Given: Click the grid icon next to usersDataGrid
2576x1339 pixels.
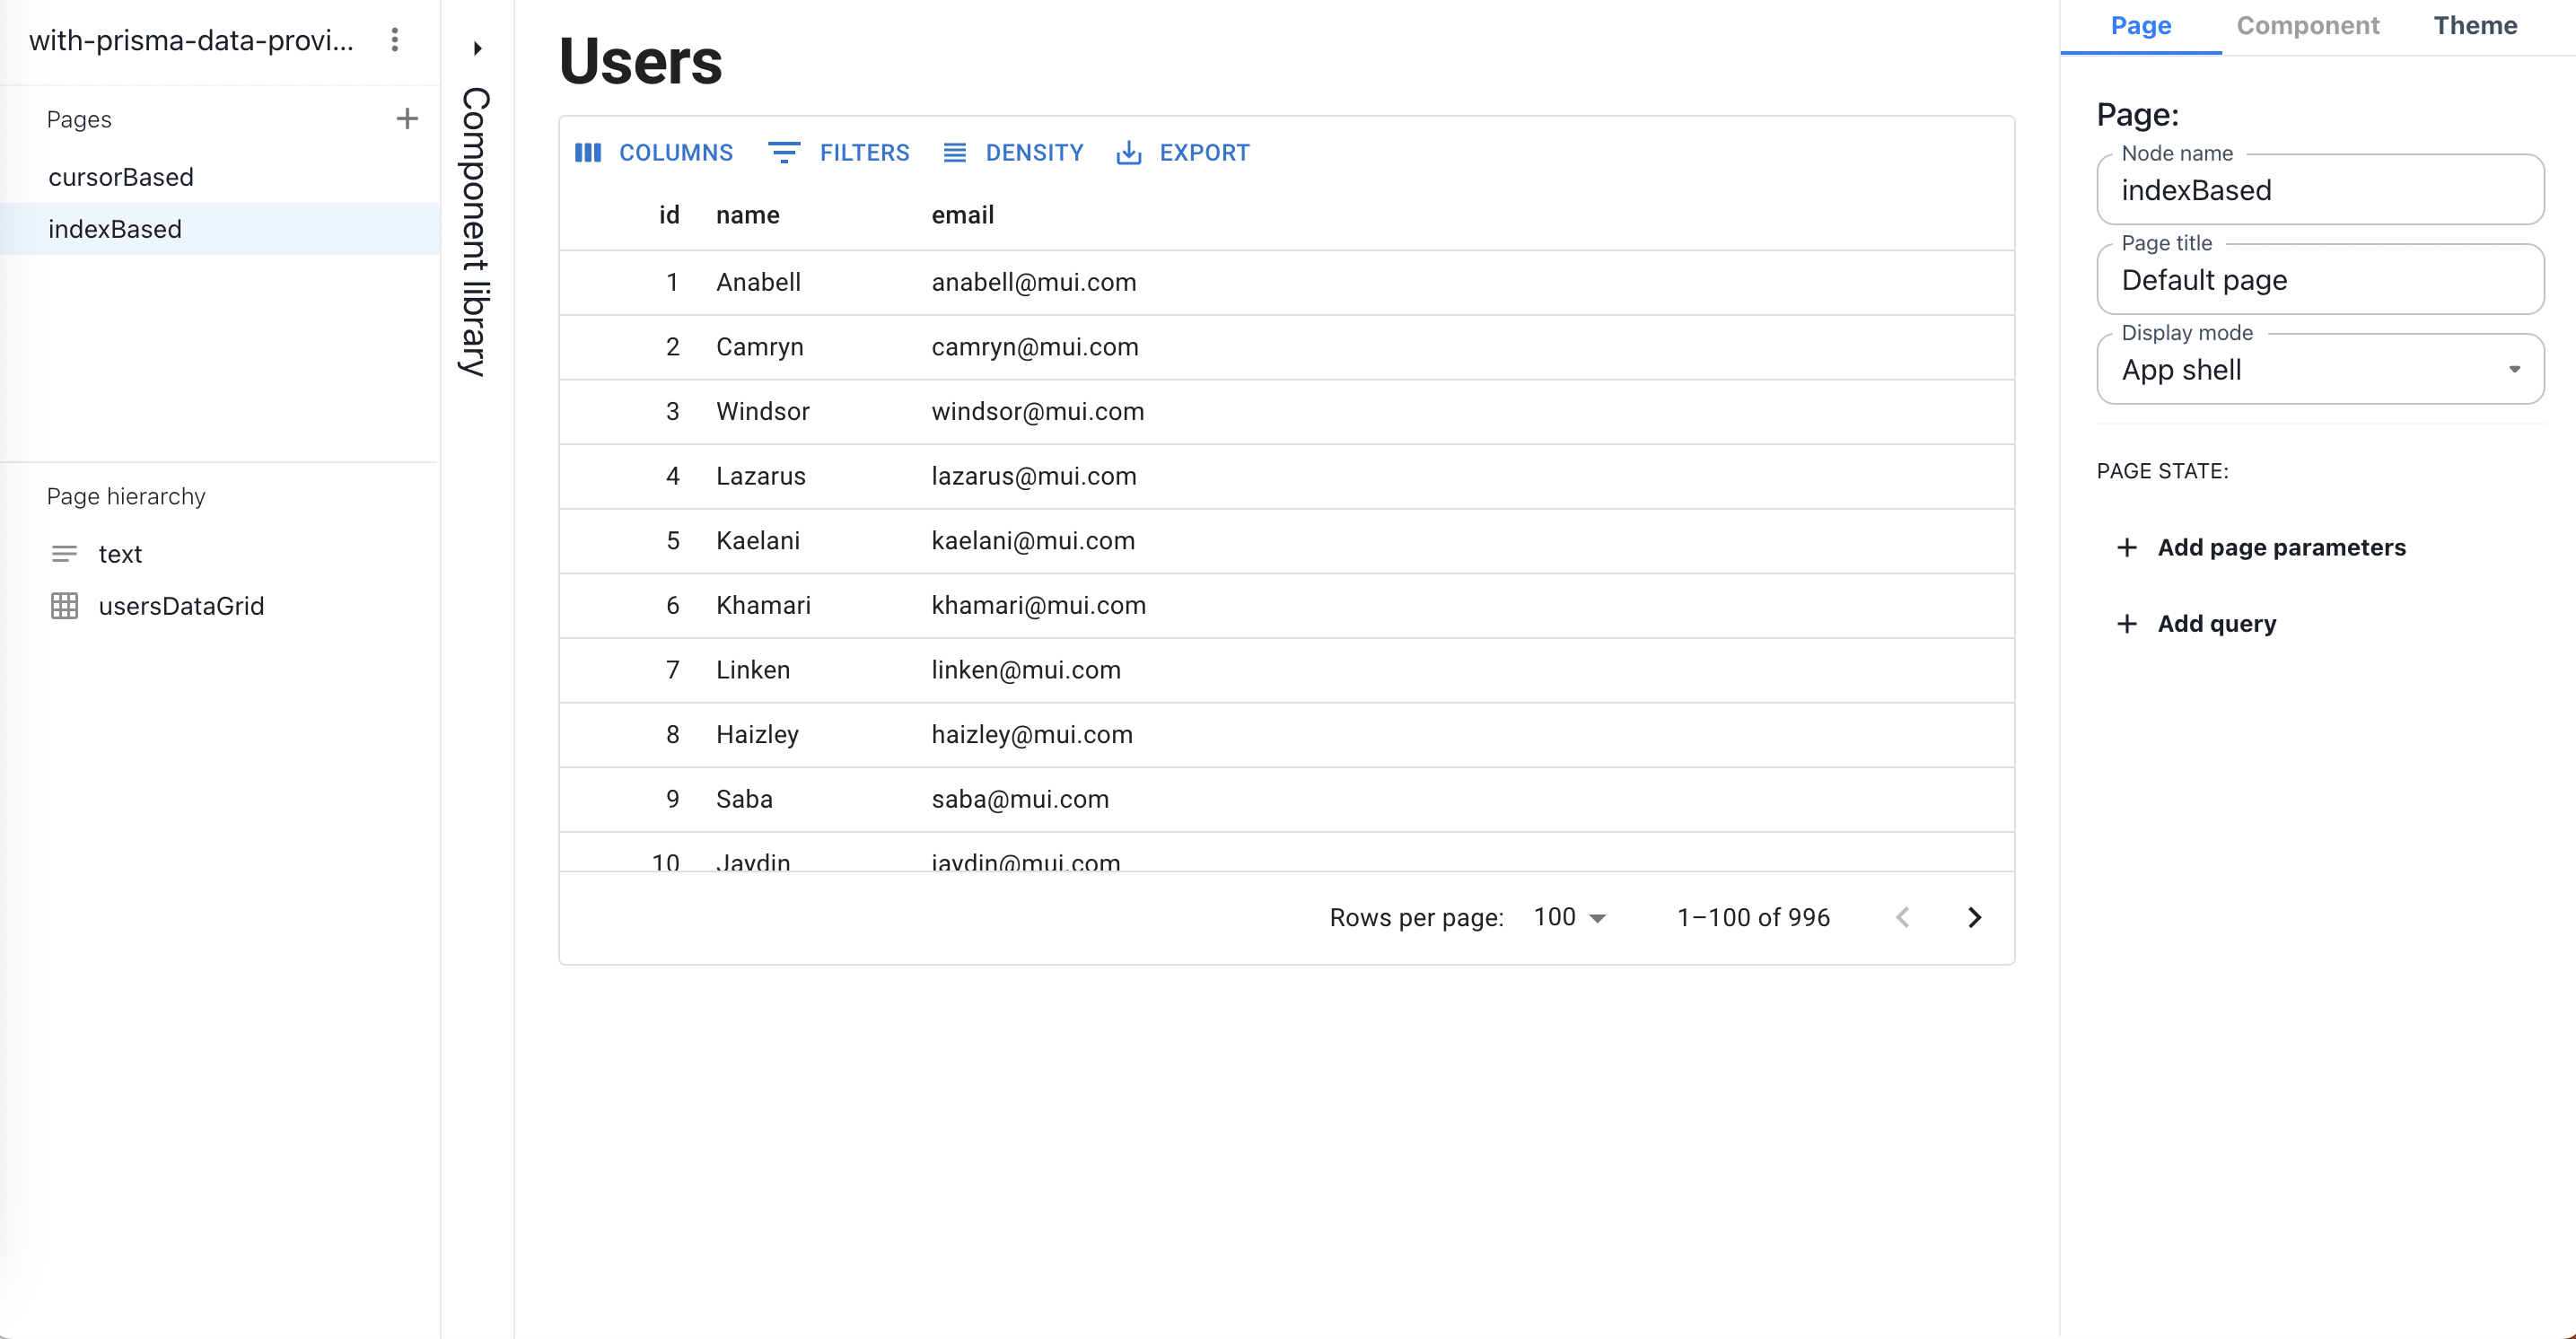Looking at the screenshot, I should [x=63, y=607].
